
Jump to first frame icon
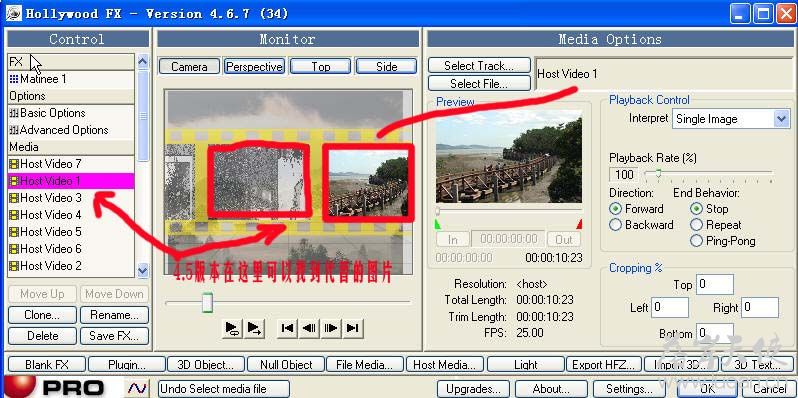[x=287, y=328]
